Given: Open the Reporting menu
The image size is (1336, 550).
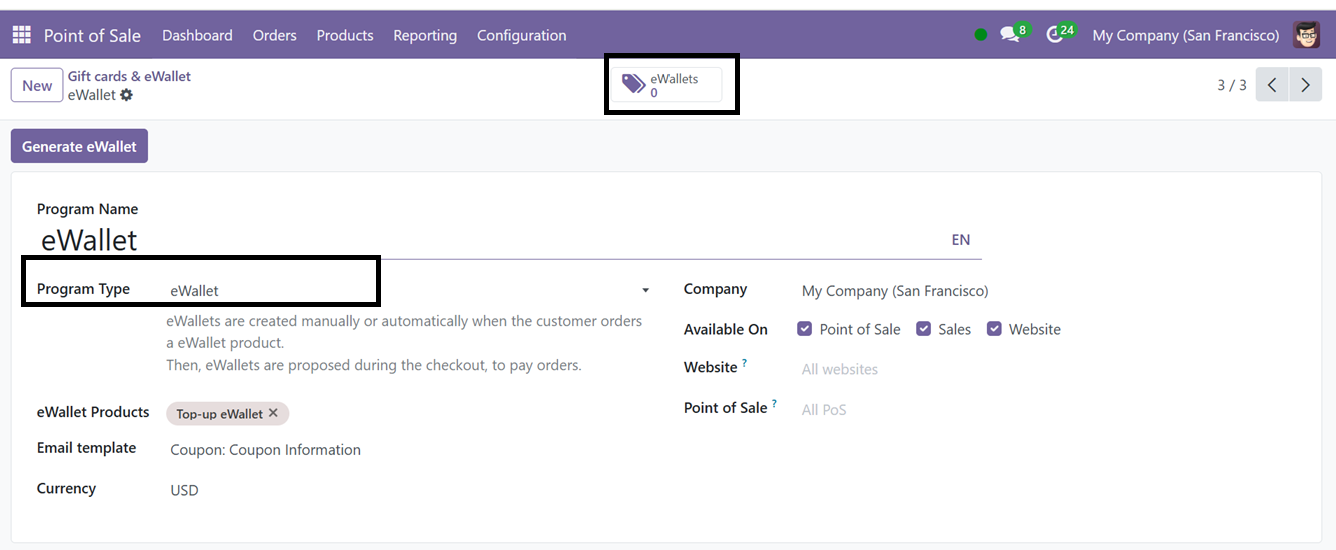Looking at the screenshot, I should (425, 35).
